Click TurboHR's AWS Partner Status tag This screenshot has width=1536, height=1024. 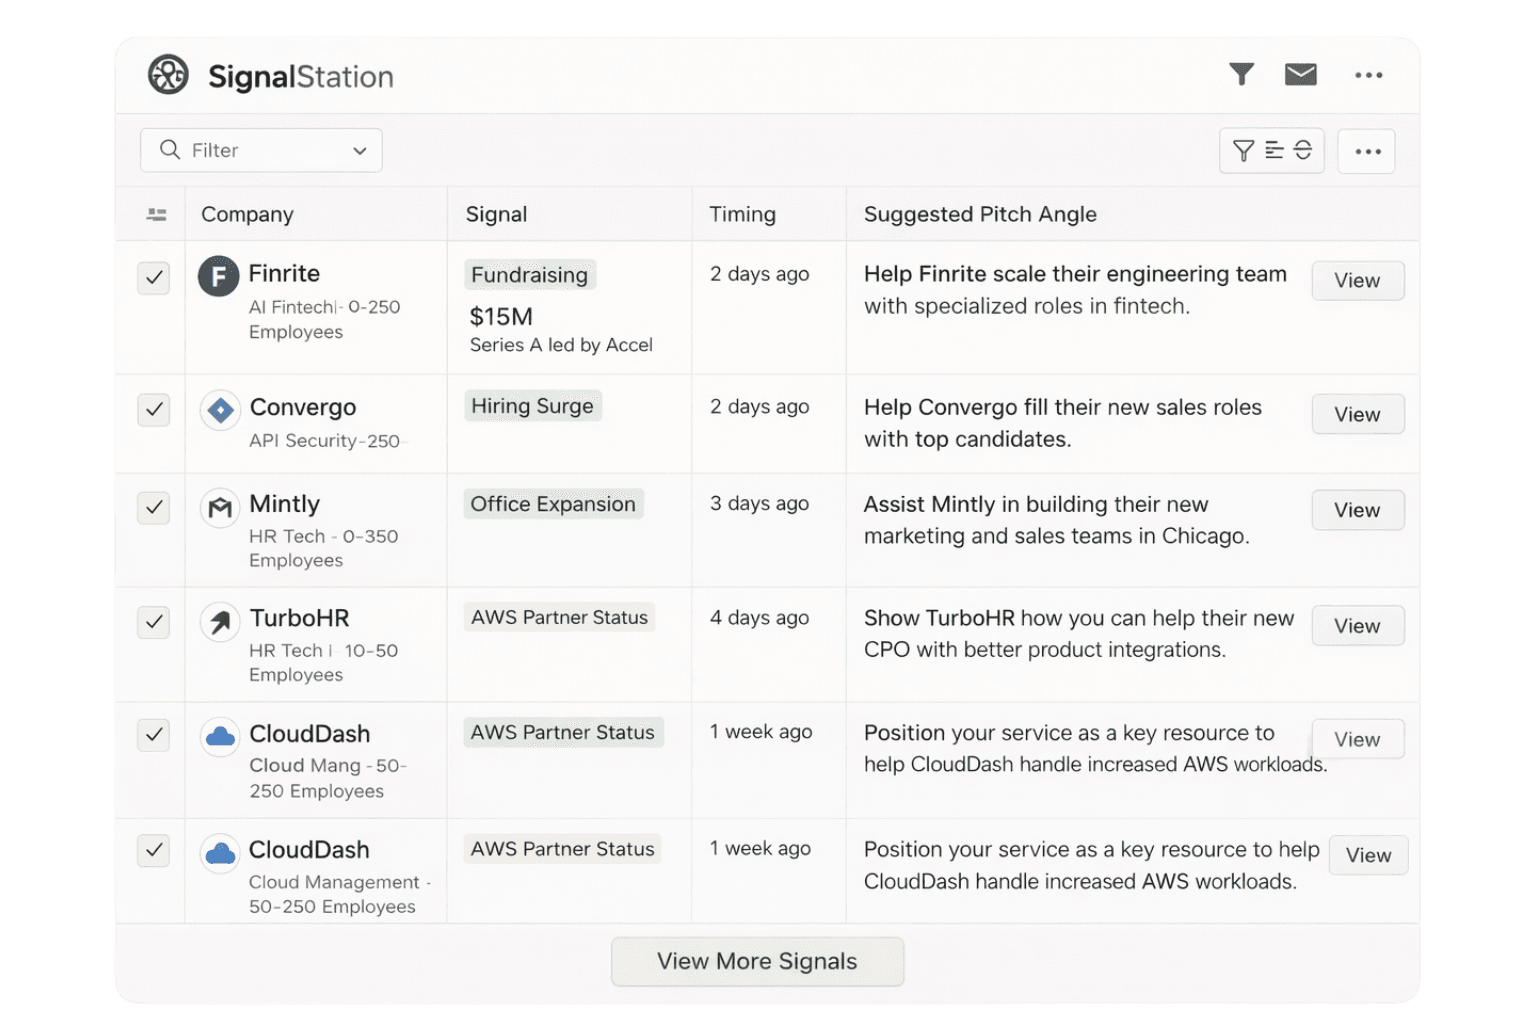coord(559,618)
